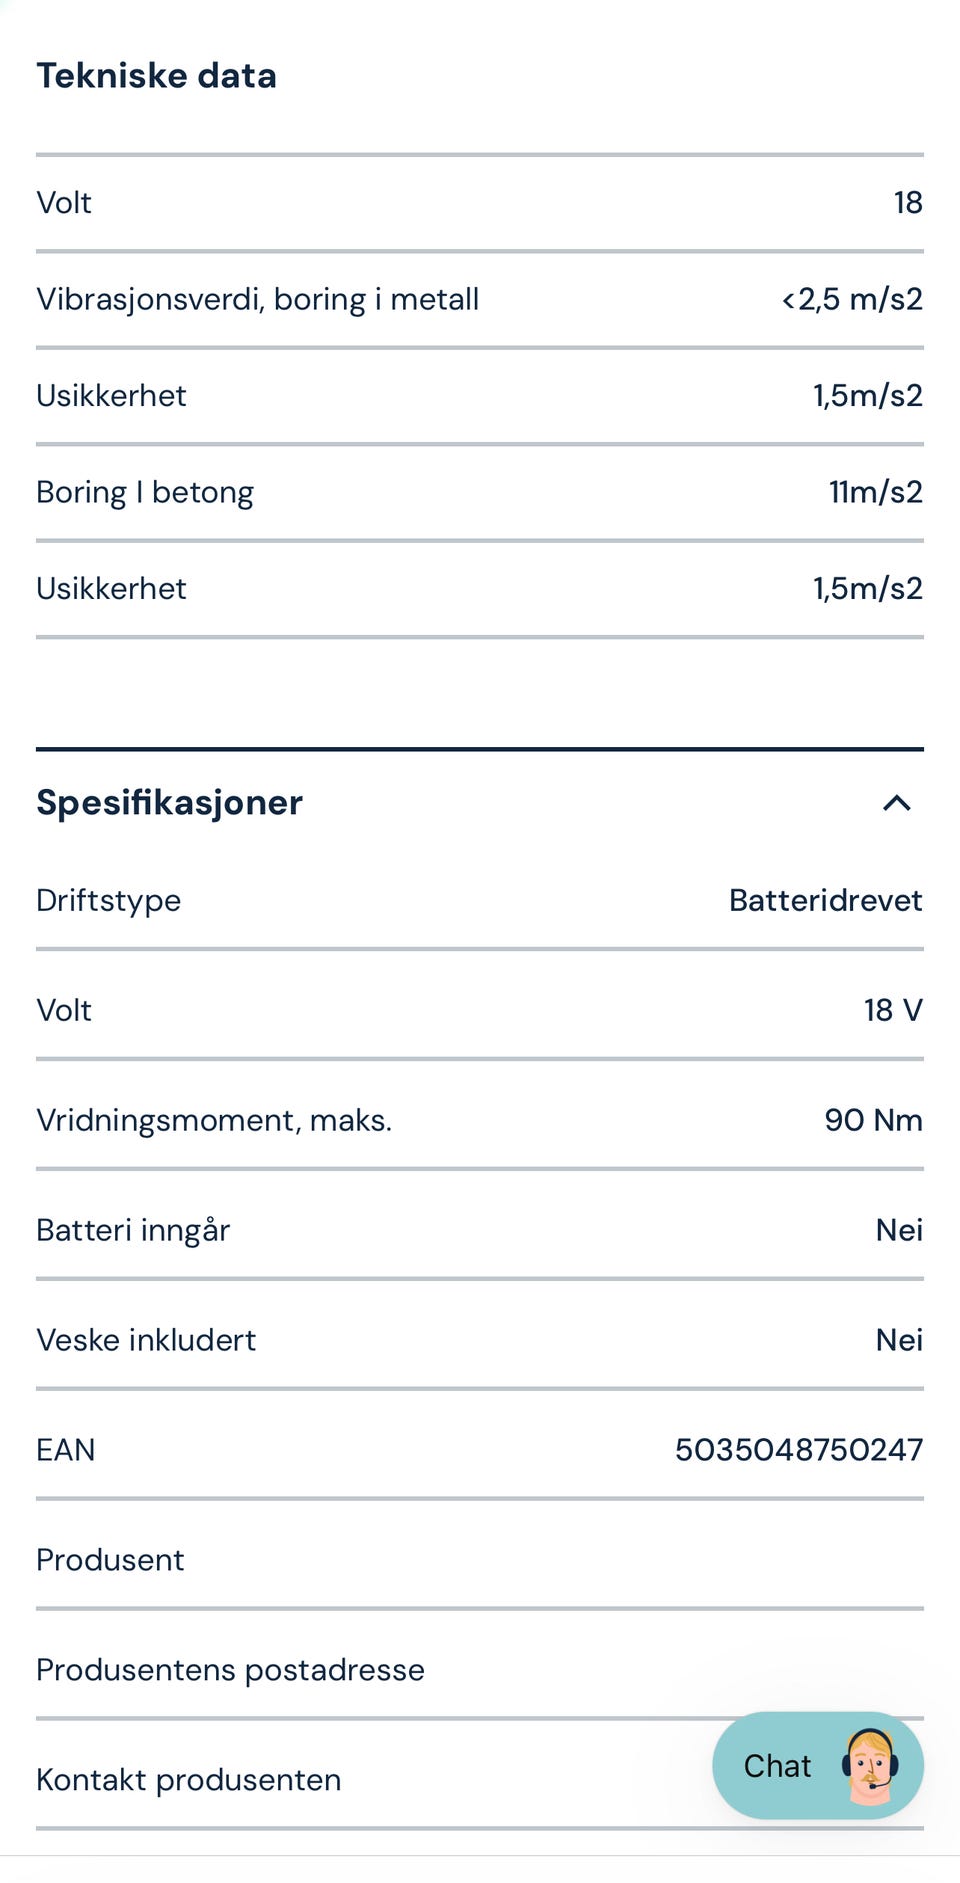Click the Produsentens postadresse row

pyautogui.click(x=230, y=1670)
